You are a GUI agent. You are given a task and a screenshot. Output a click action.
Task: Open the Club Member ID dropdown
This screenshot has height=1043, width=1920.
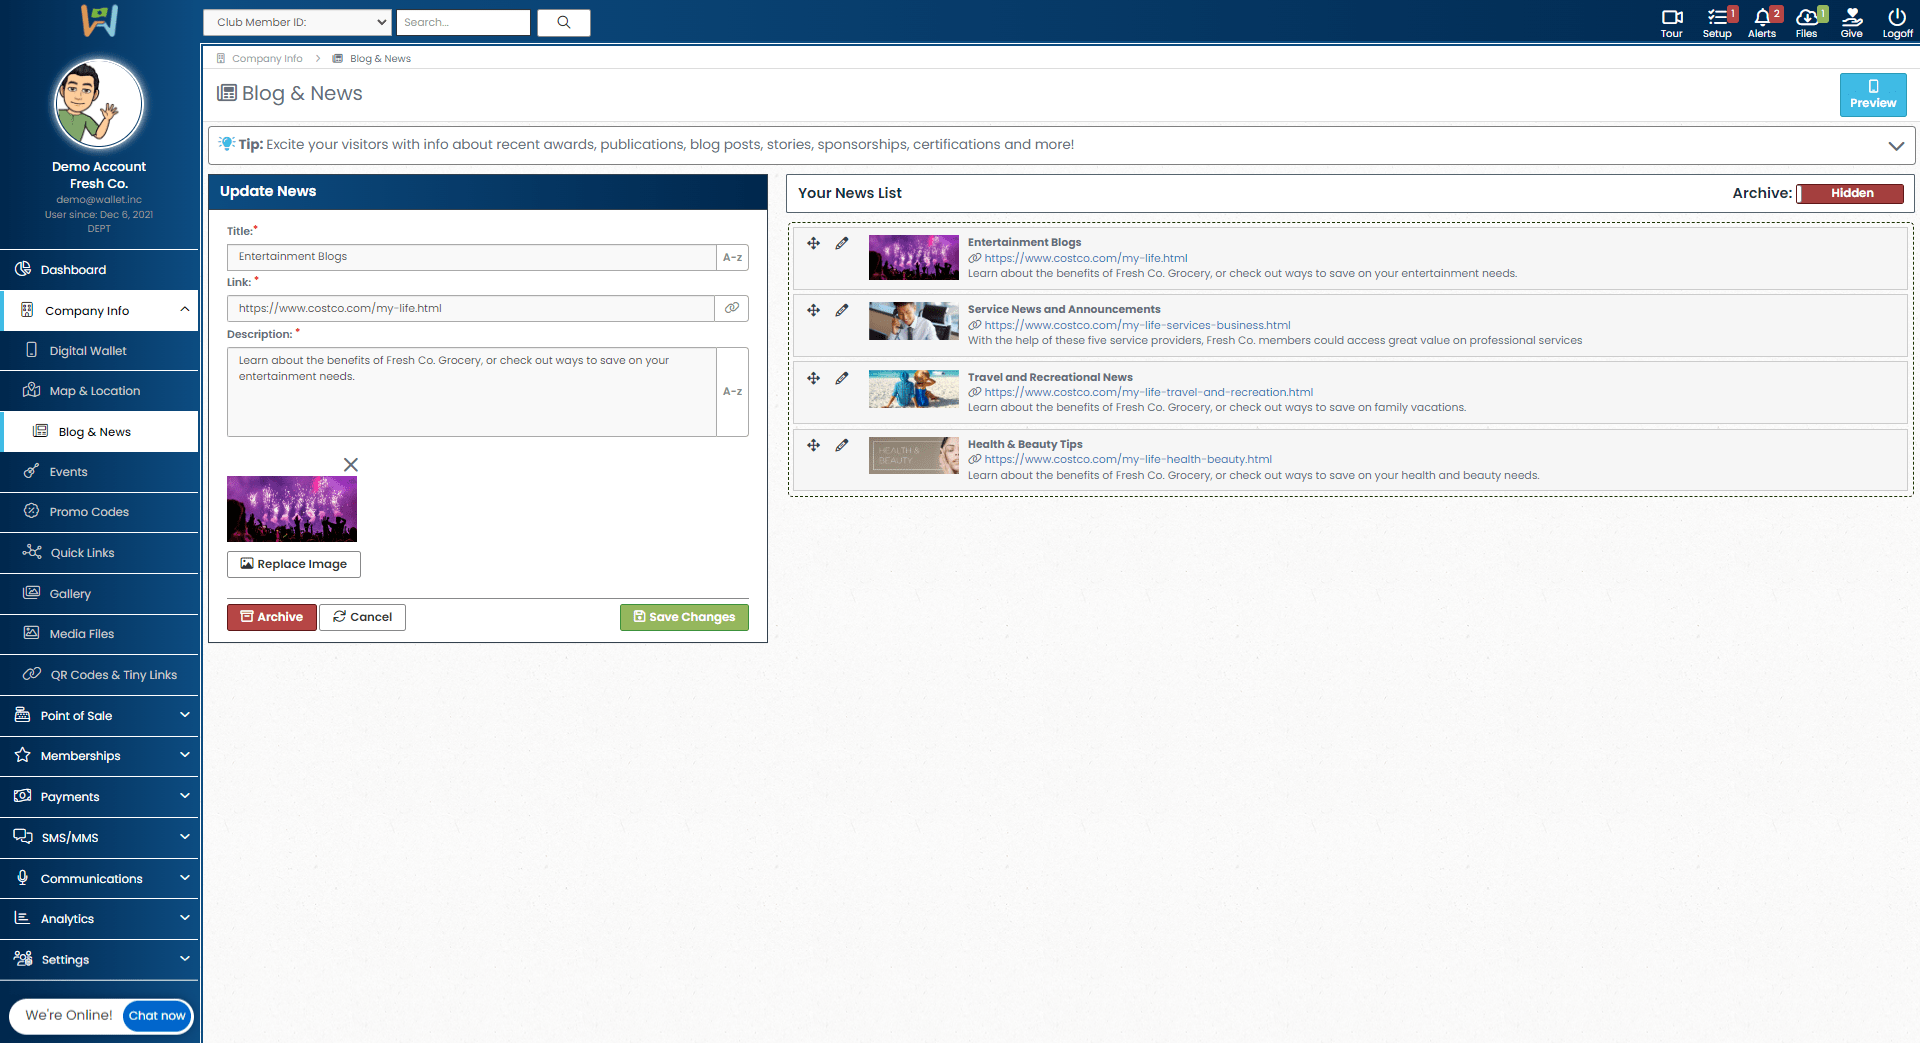coord(297,22)
